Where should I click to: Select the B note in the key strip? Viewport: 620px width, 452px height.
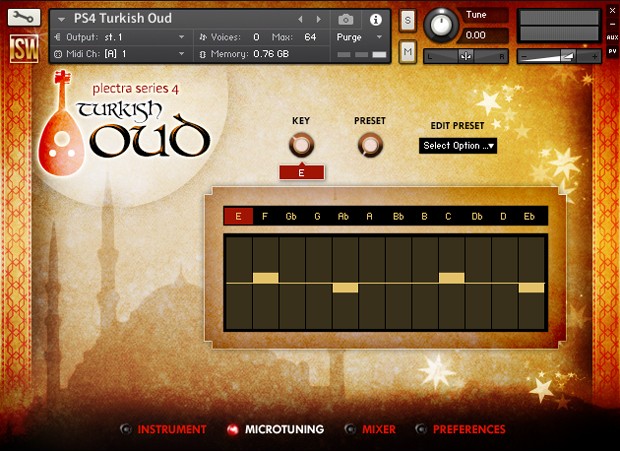[x=424, y=216]
